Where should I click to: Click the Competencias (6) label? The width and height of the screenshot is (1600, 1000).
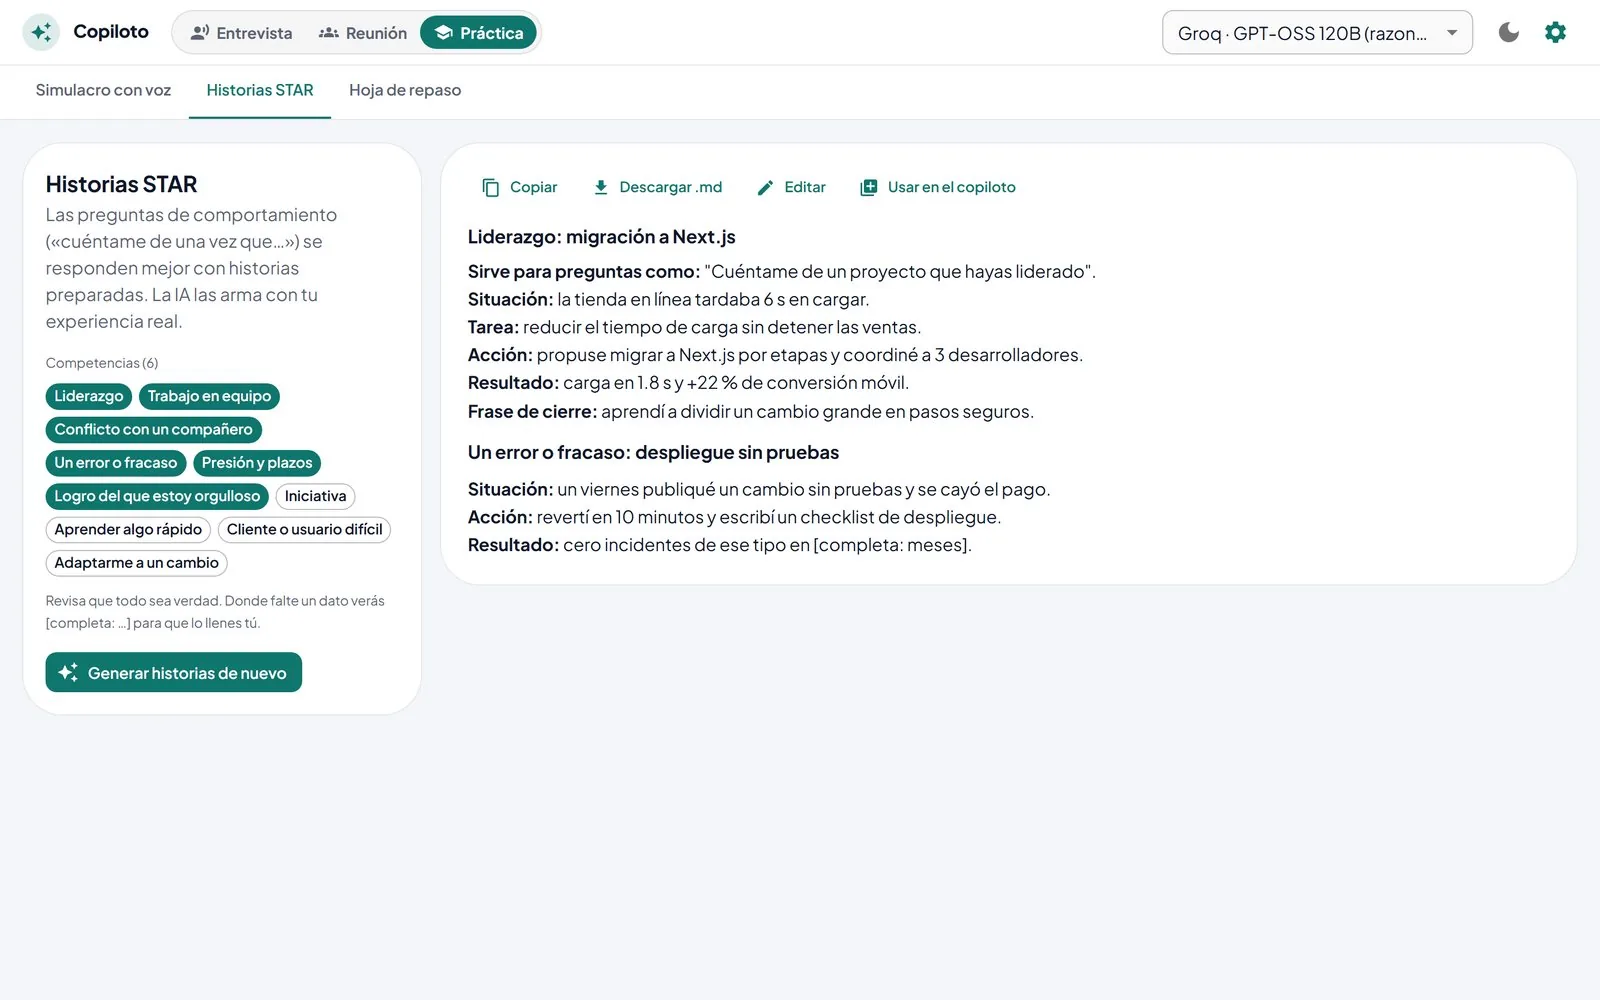point(102,363)
